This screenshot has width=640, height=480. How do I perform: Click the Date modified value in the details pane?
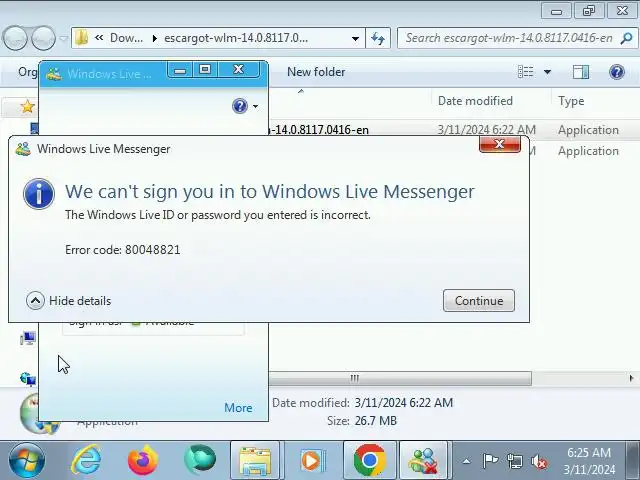coord(403,403)
